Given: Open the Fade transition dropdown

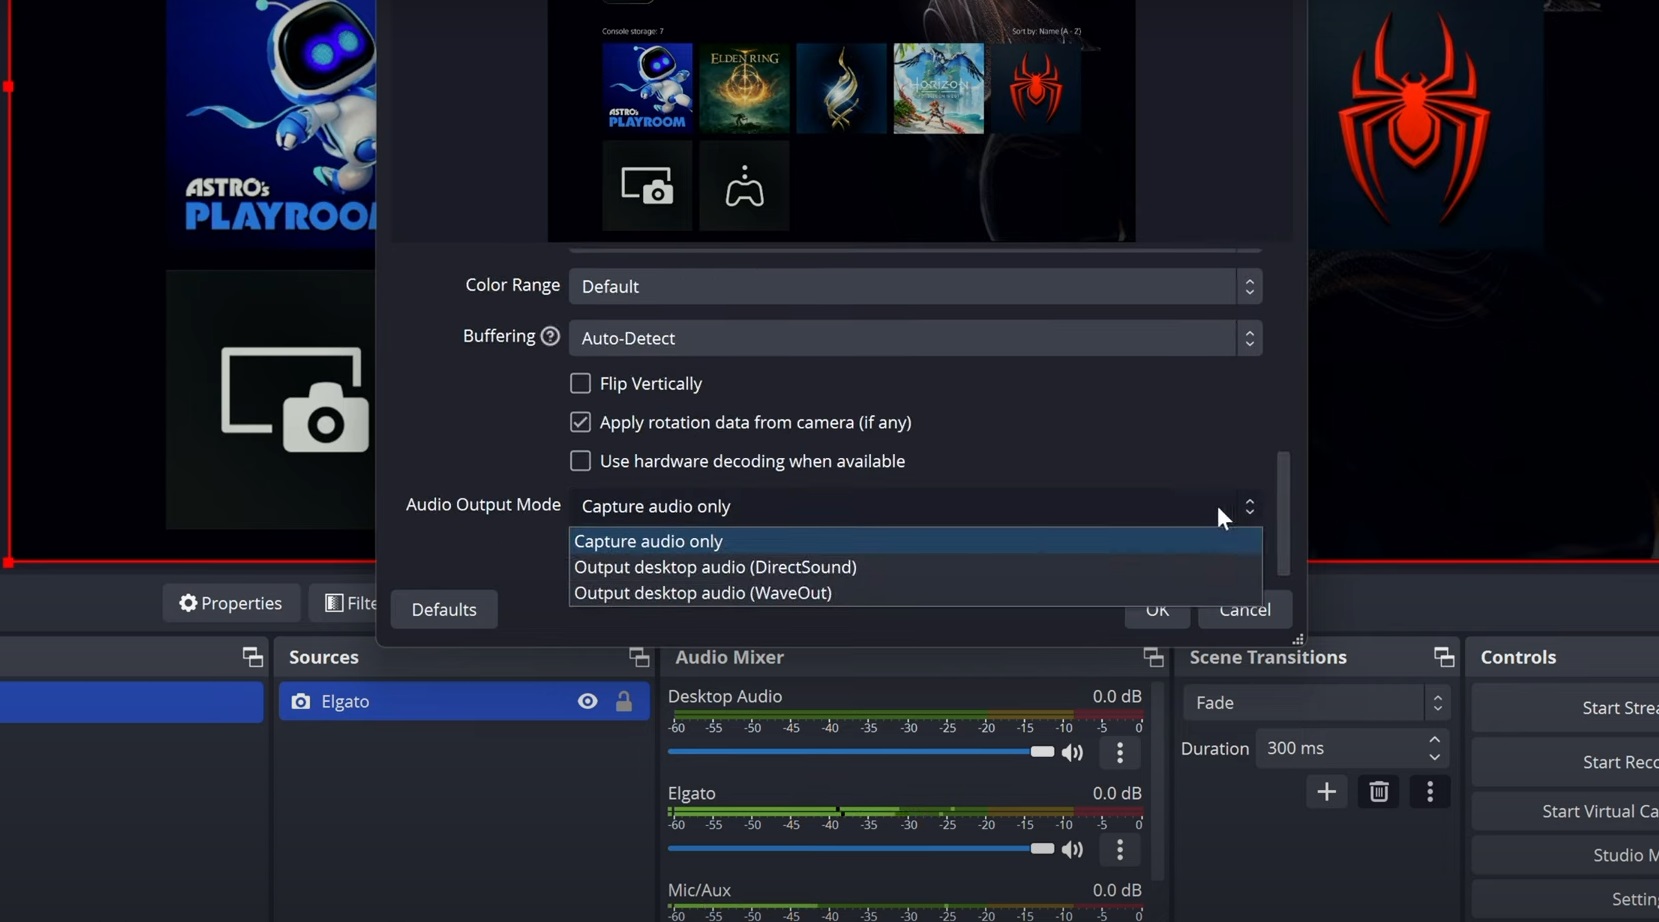Looking at the screenshot, I should pyautogui.click(x=1316, y=703).
